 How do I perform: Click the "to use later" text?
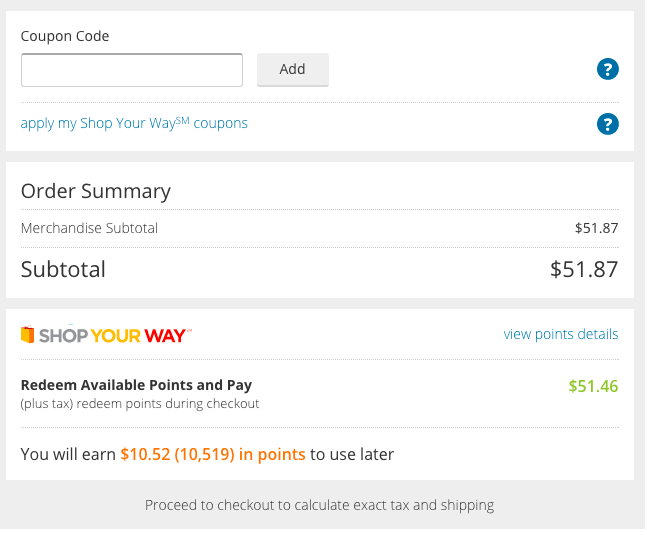click(352, 454)
